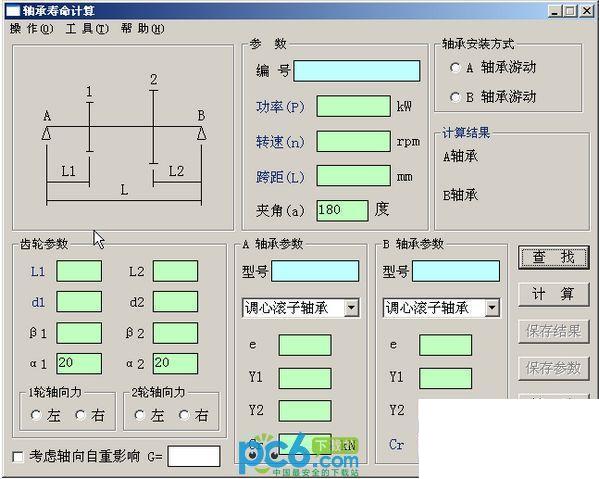This screenshot has width=599, height=479.
Task: Click the disabled 保存参数 button
Action: (x=554, y=368)
